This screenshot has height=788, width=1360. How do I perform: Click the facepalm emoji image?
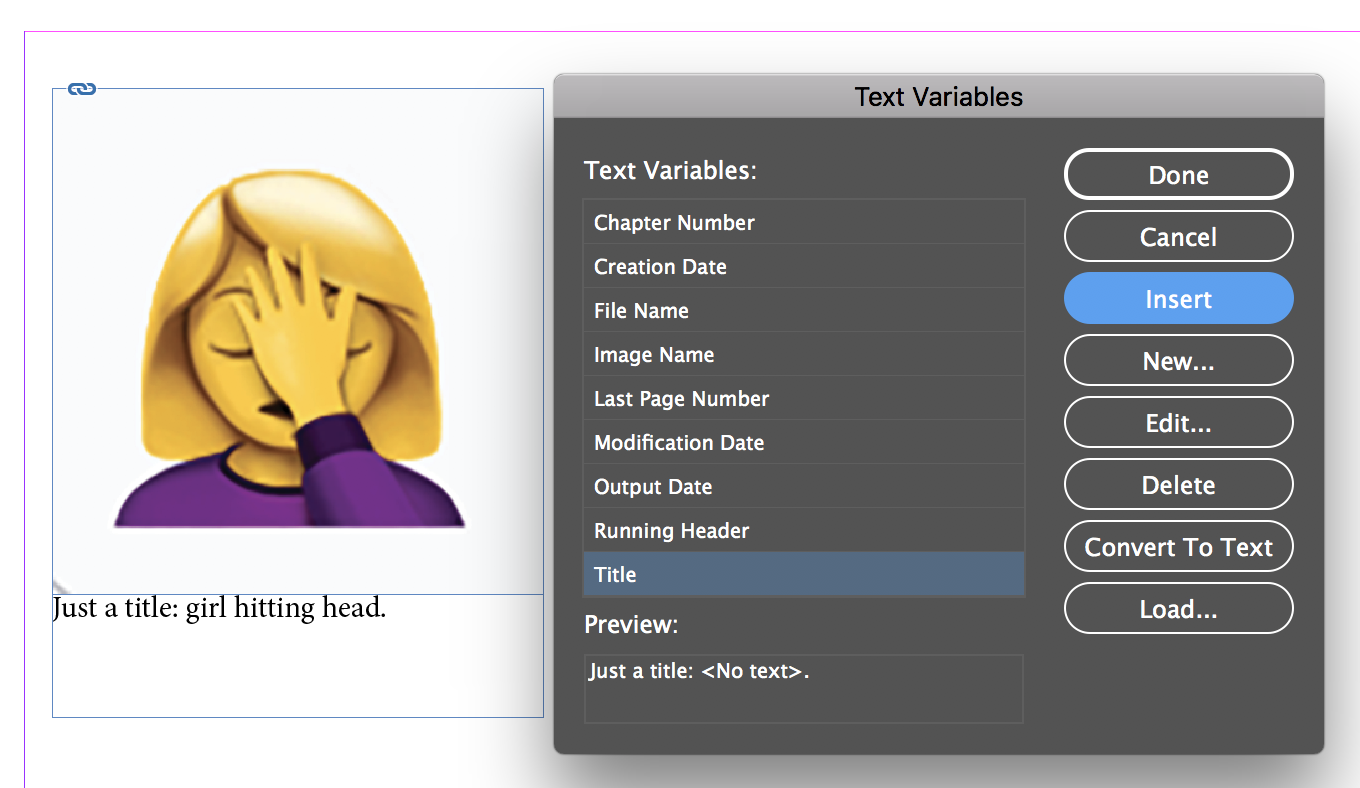click(290, 350)
